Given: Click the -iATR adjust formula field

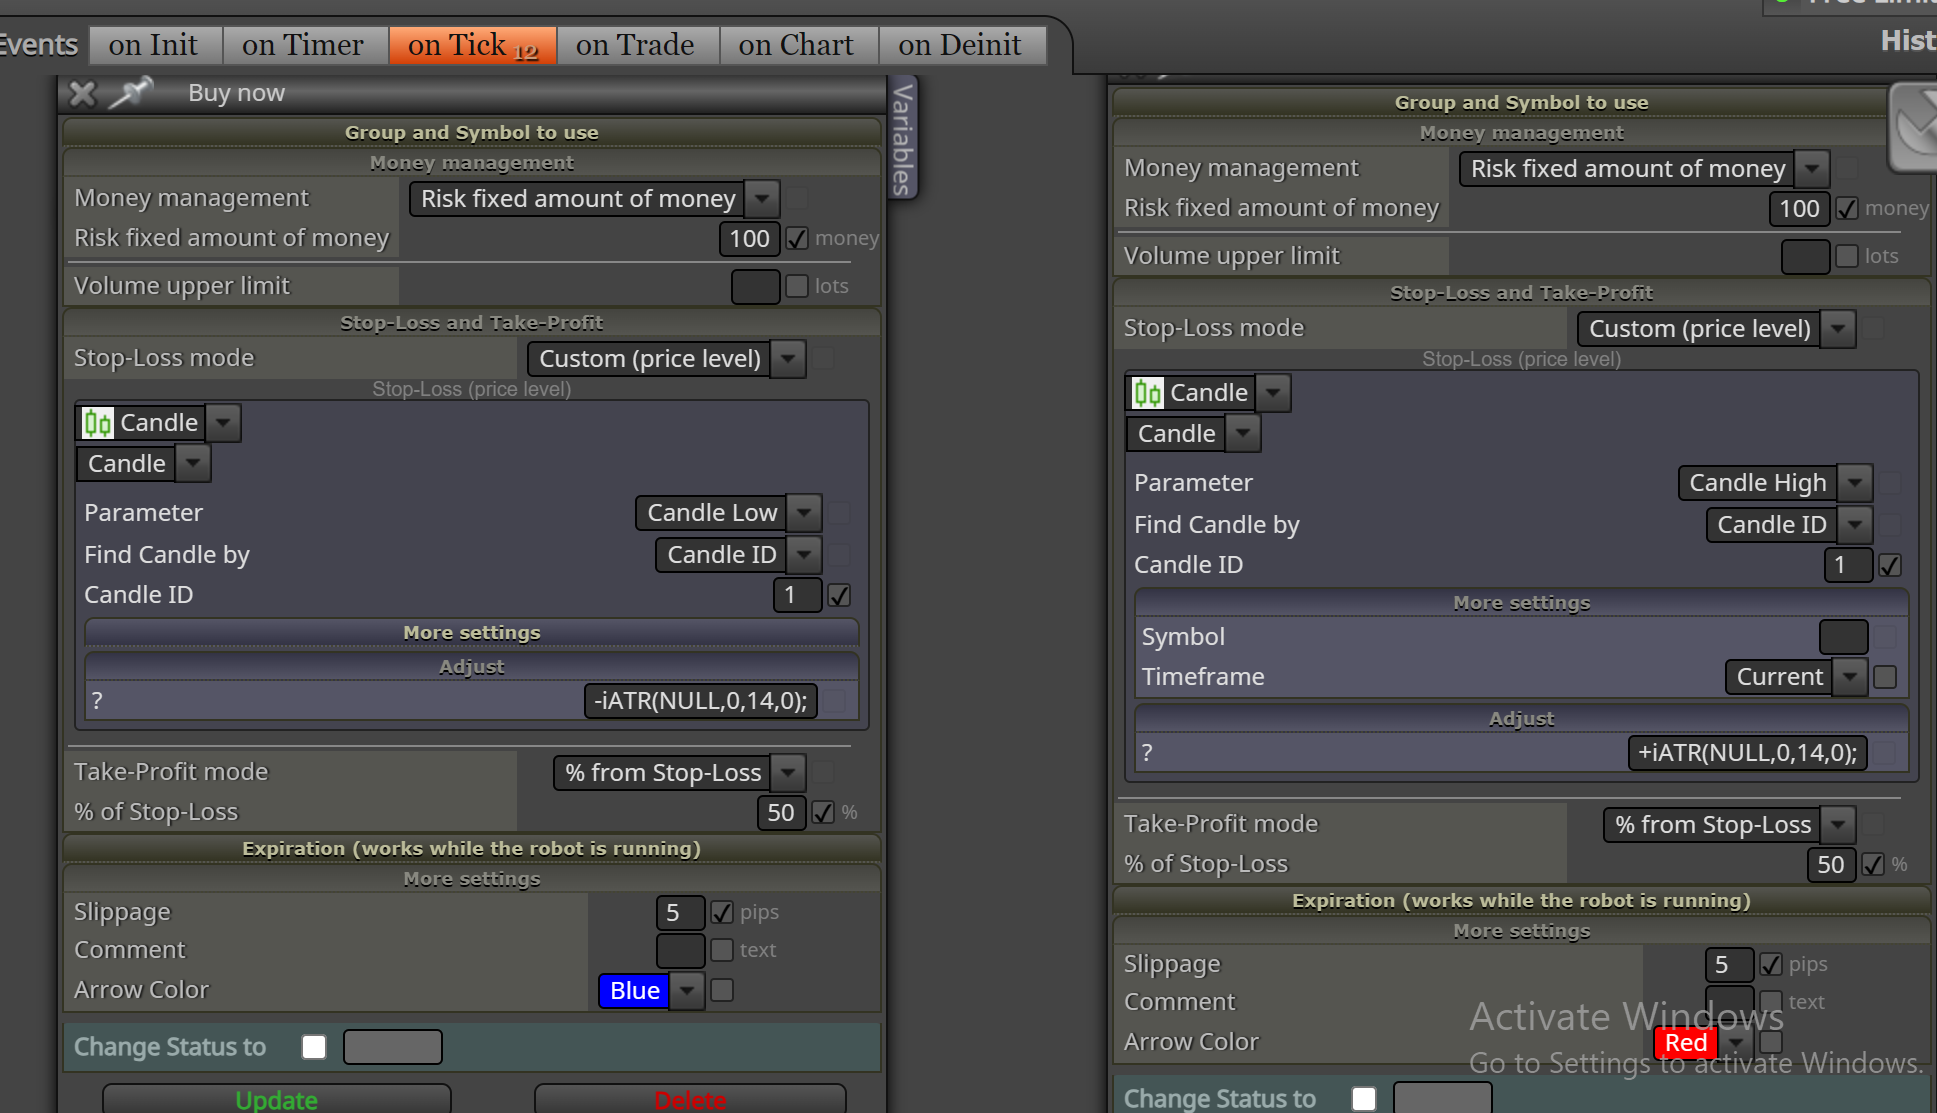Looking at the screenshot, I should pyautogui.click(x=701, y=701).
